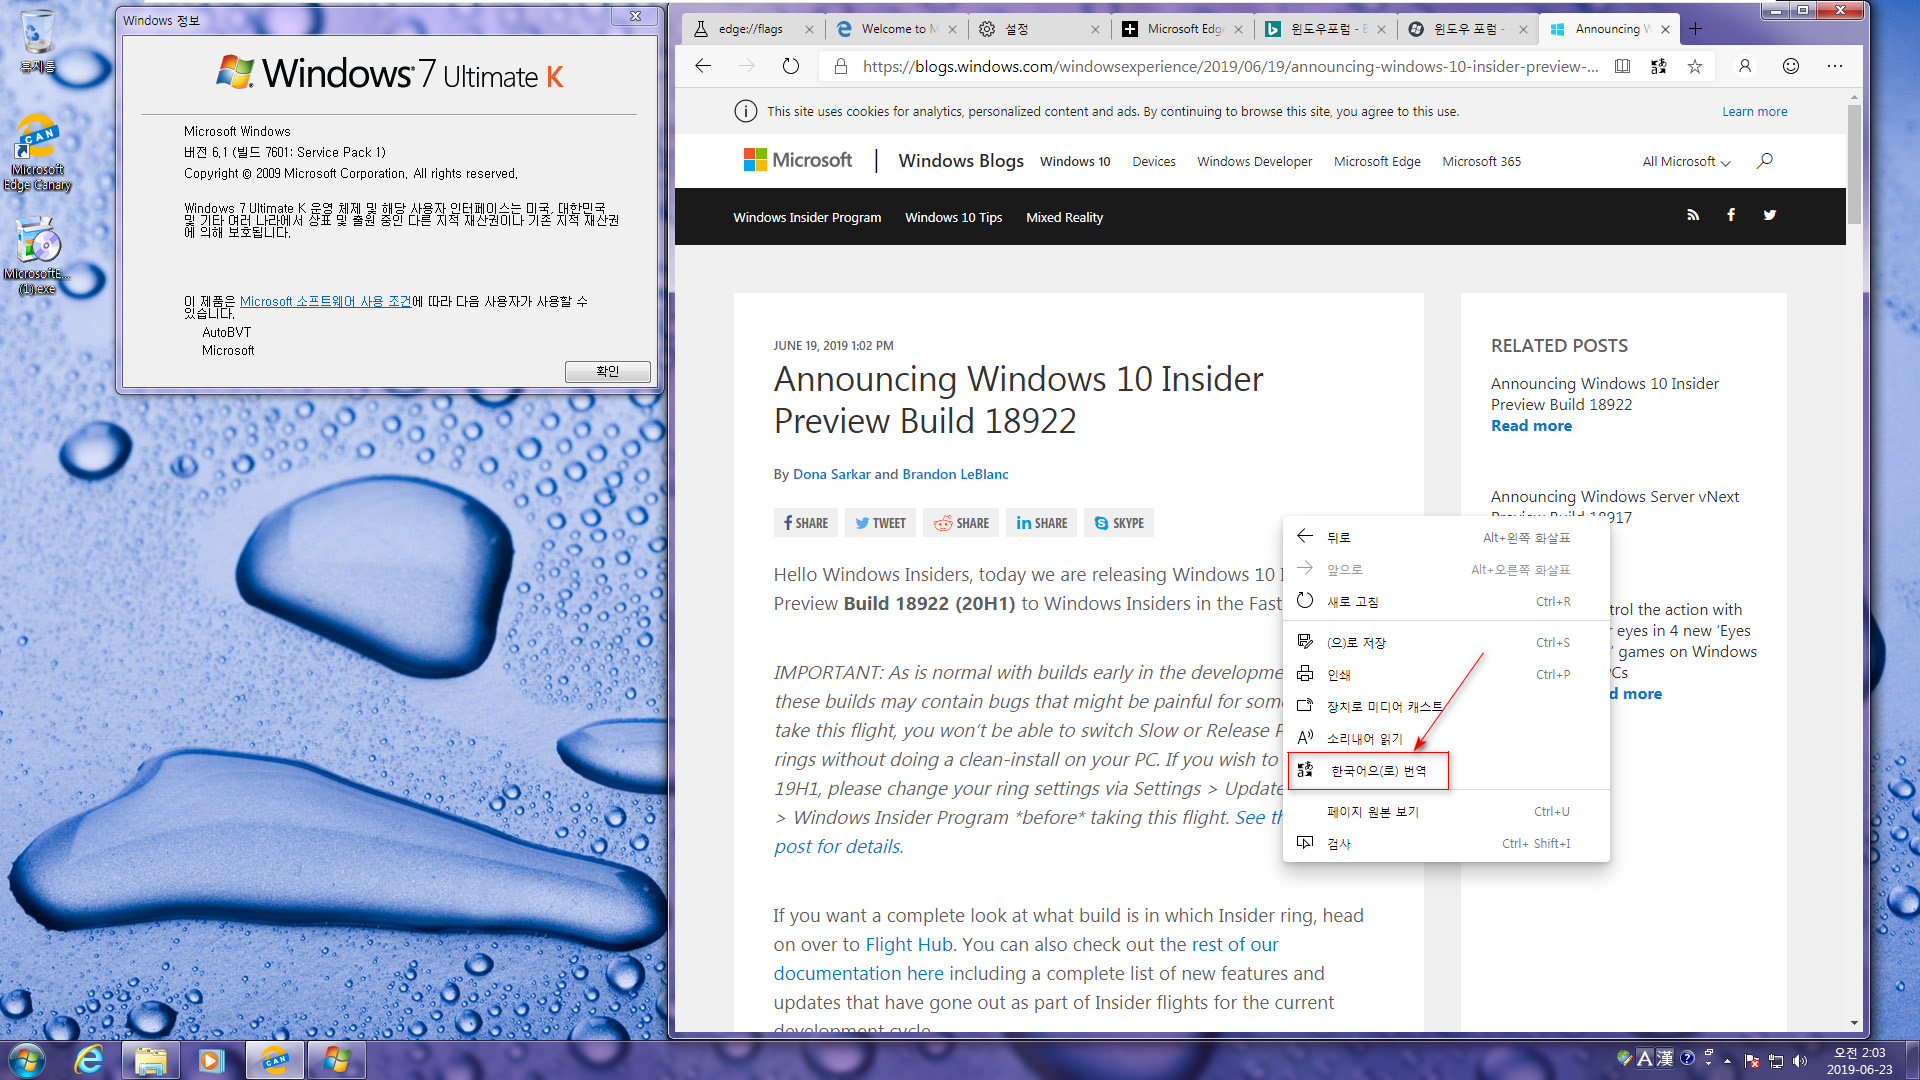Click the translate icon in address bar
This screenshot has width=1920, height=1080.
(x=1658, y=66)
